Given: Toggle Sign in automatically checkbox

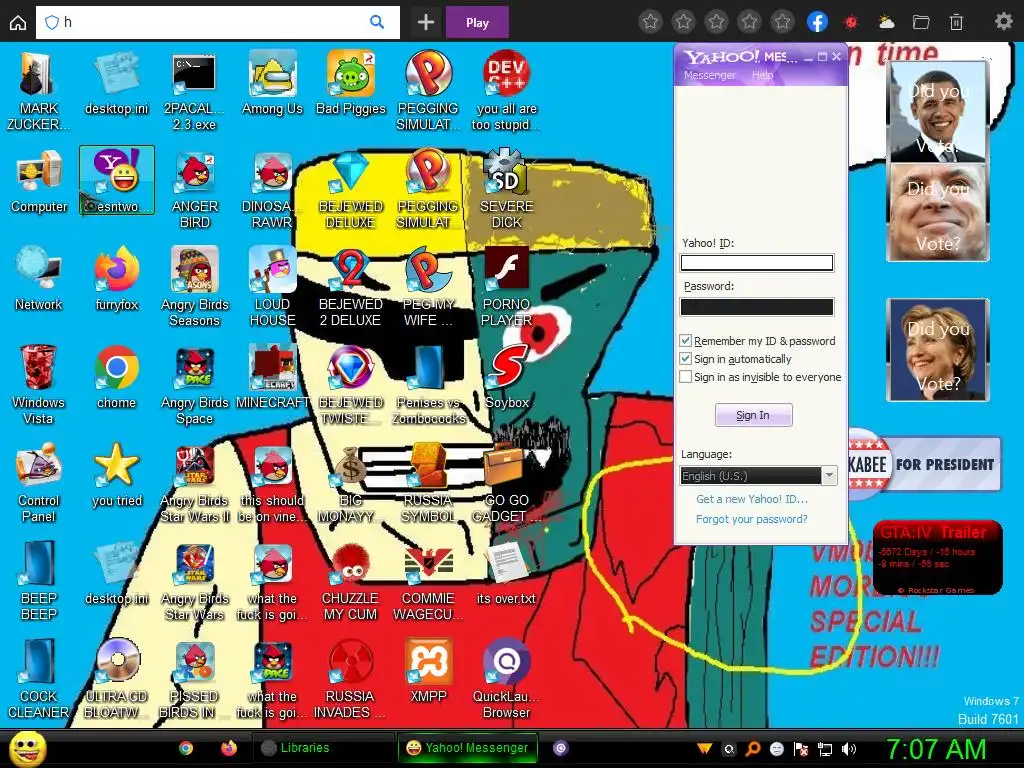Looking at the screenshot, I should coord(685,359).
